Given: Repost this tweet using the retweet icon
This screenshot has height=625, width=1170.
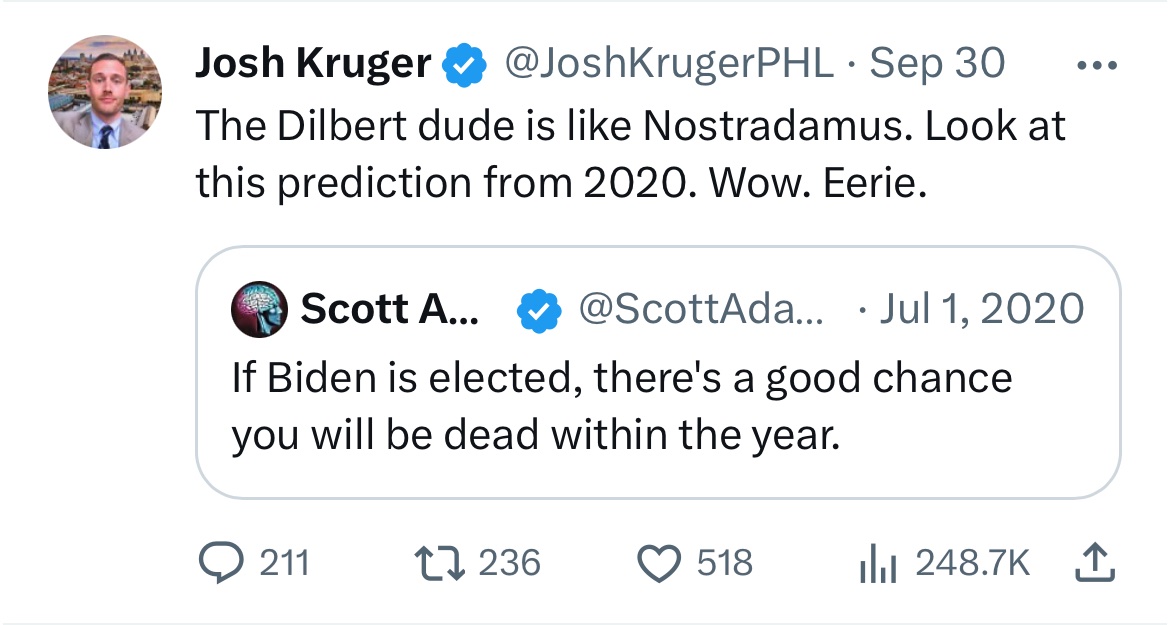Looking at the screenshot, I should (x=439, y=563).
